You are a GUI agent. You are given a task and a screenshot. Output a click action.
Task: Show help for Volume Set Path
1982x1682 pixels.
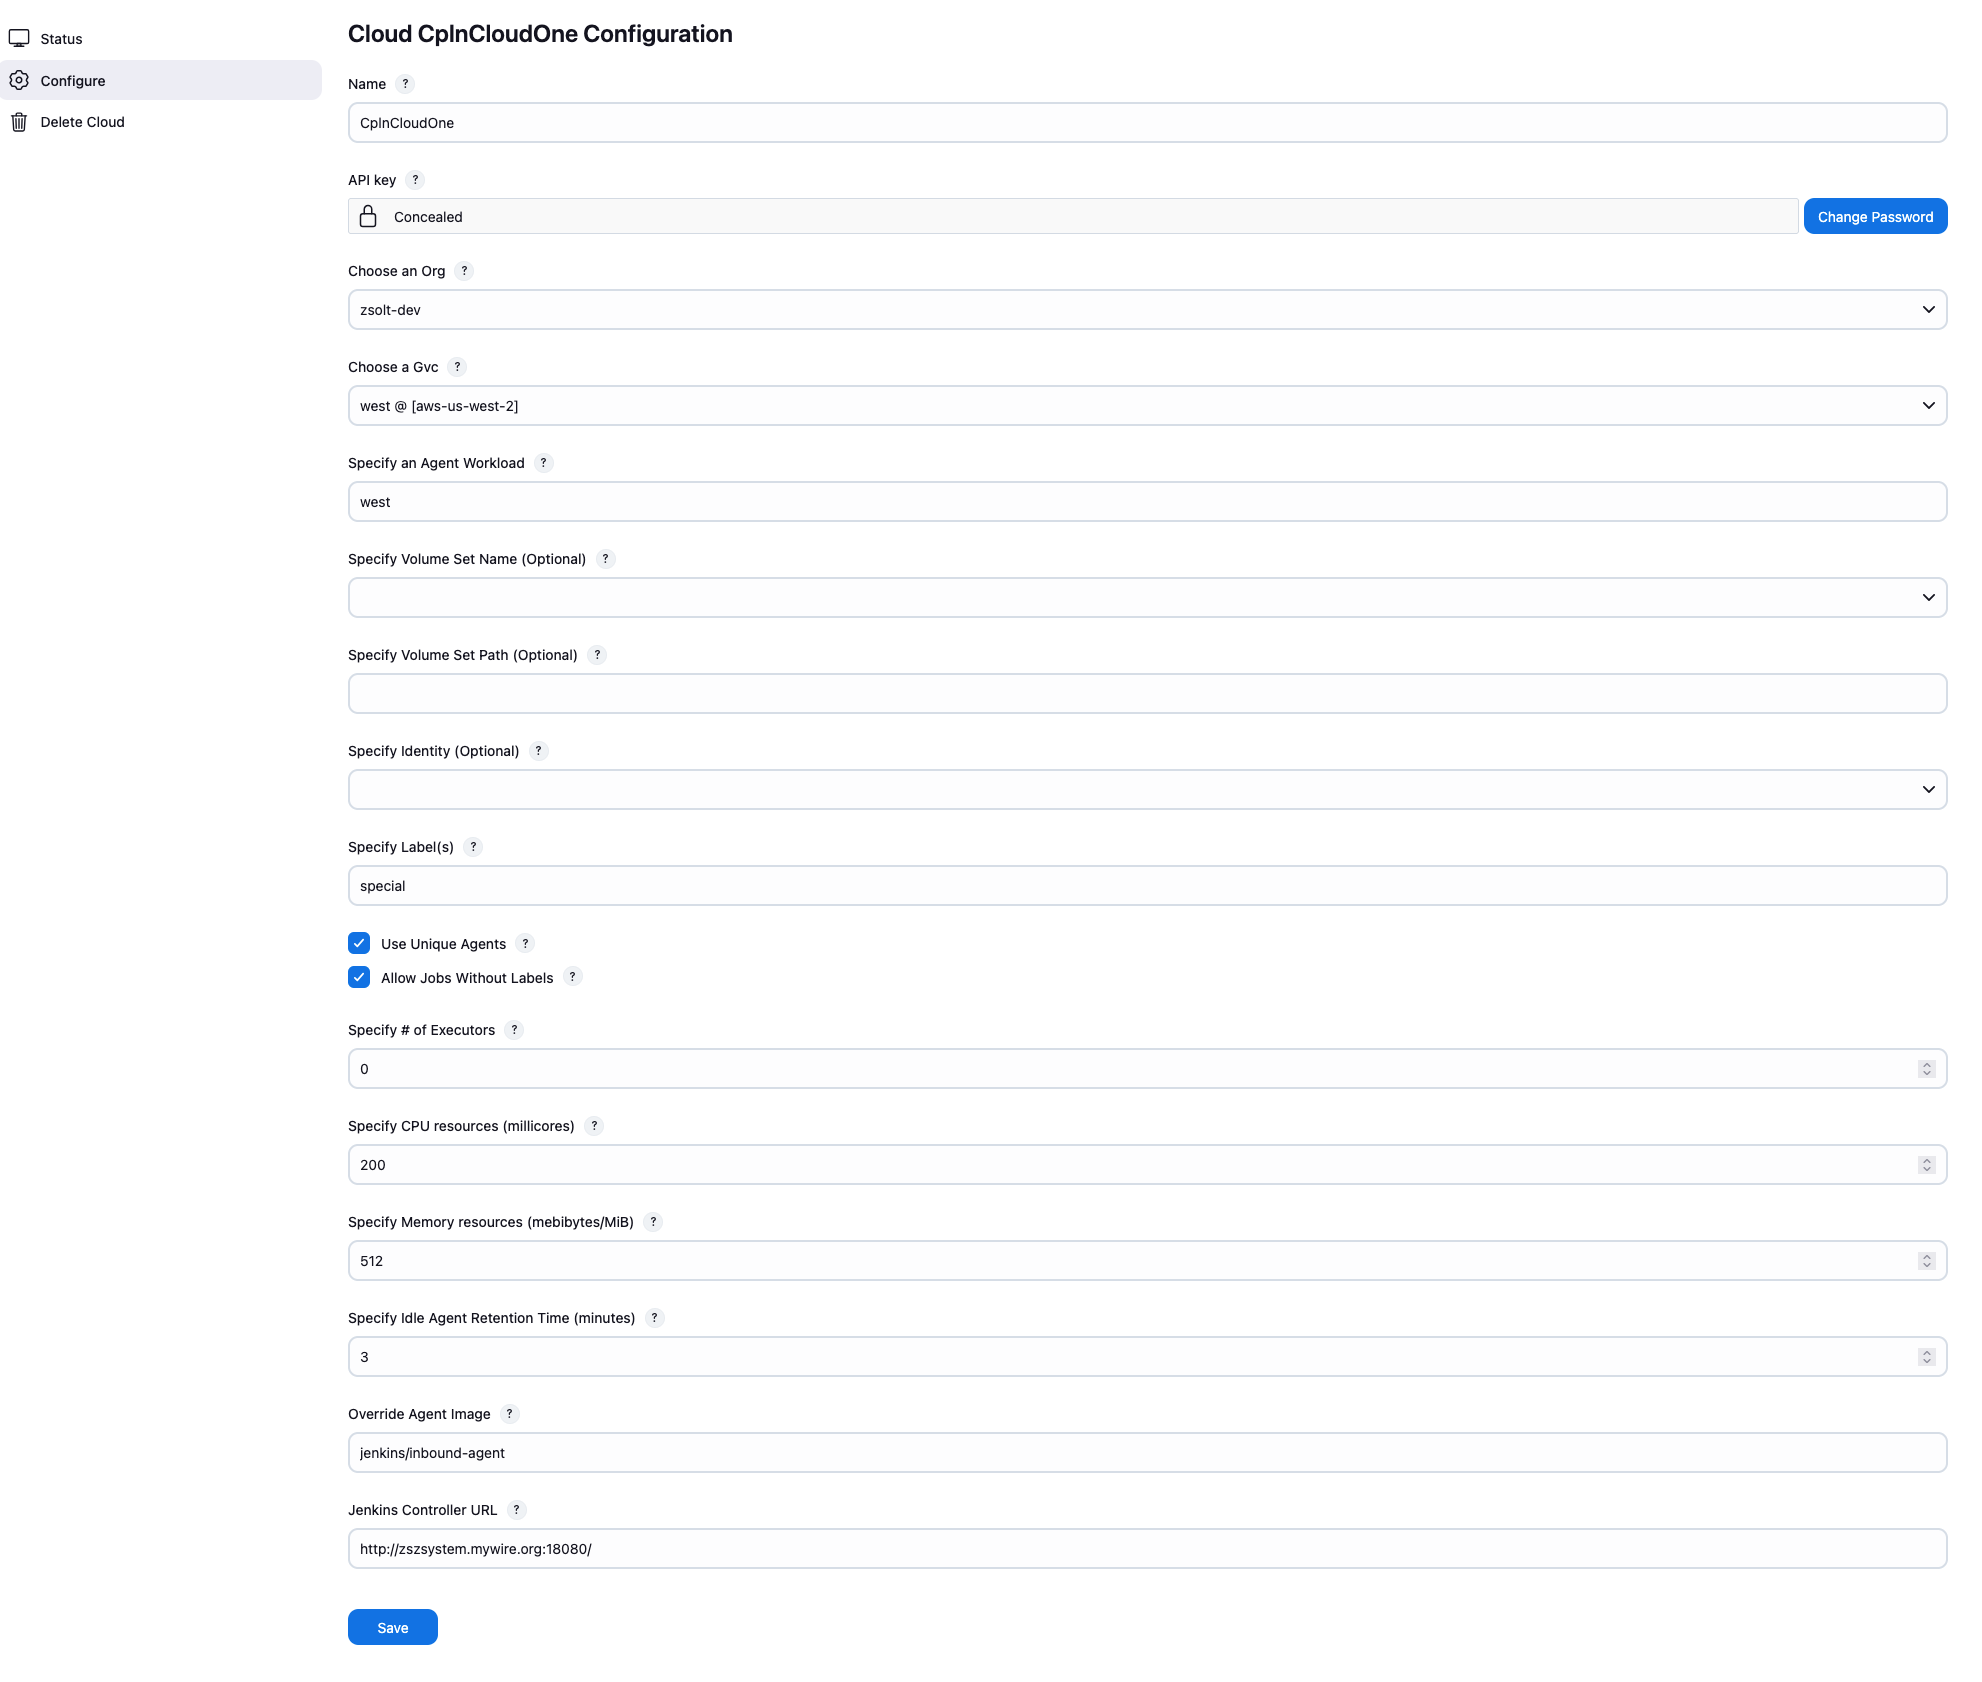click(597, 655)
